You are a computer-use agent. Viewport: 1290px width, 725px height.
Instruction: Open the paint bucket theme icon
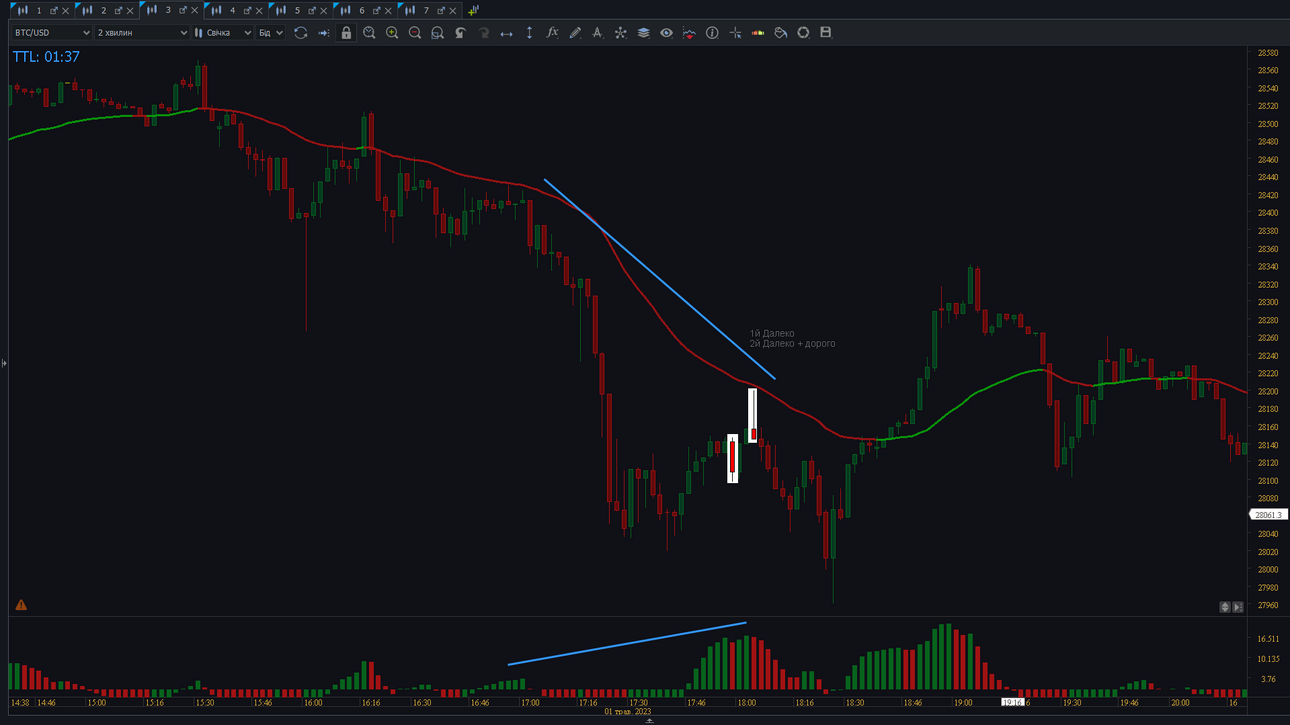coord(781,33)
